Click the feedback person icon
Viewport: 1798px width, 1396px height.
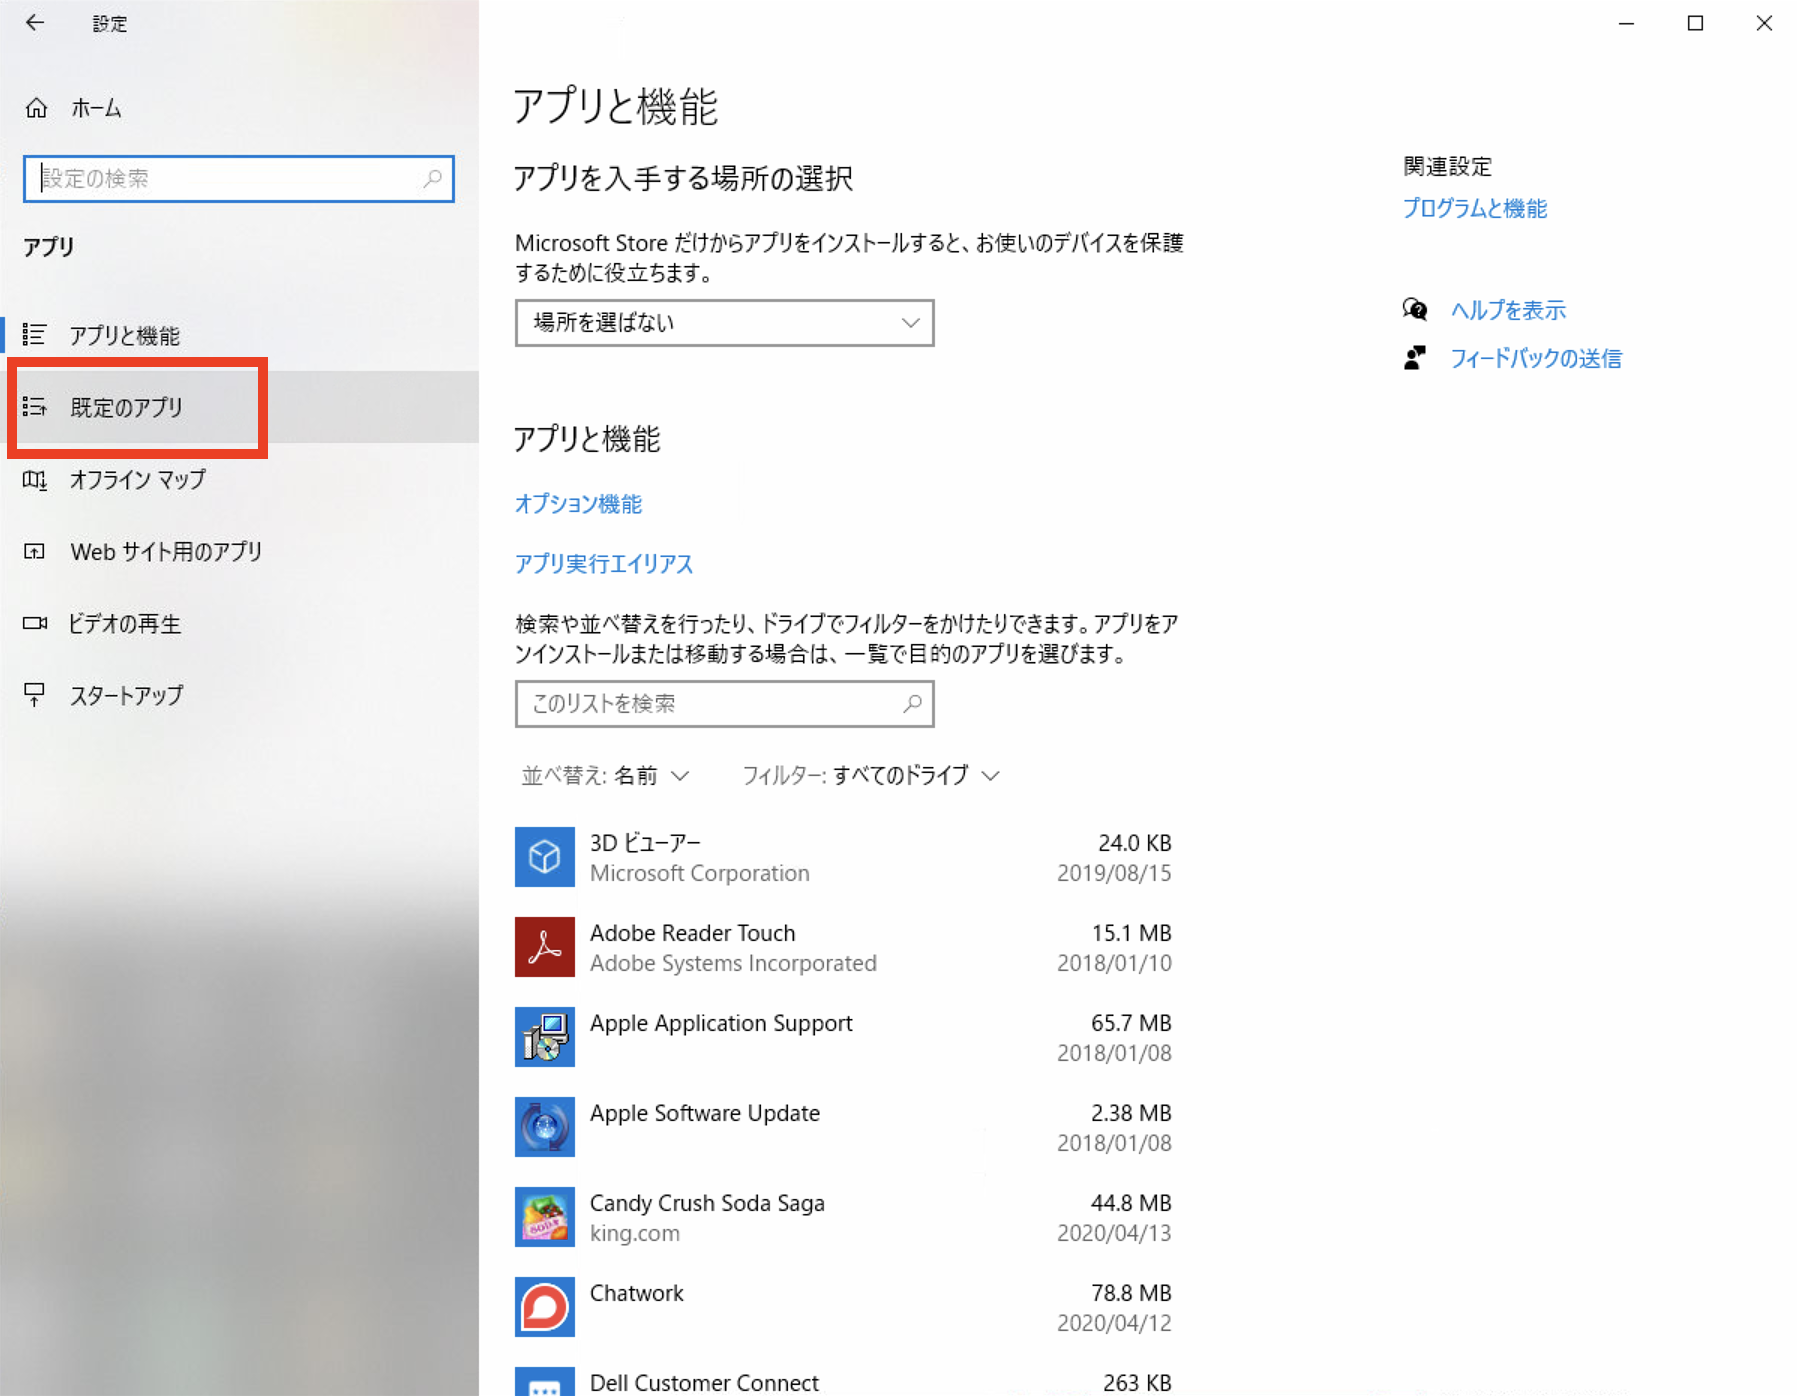pyautogui.click(x=1415, y=358)
